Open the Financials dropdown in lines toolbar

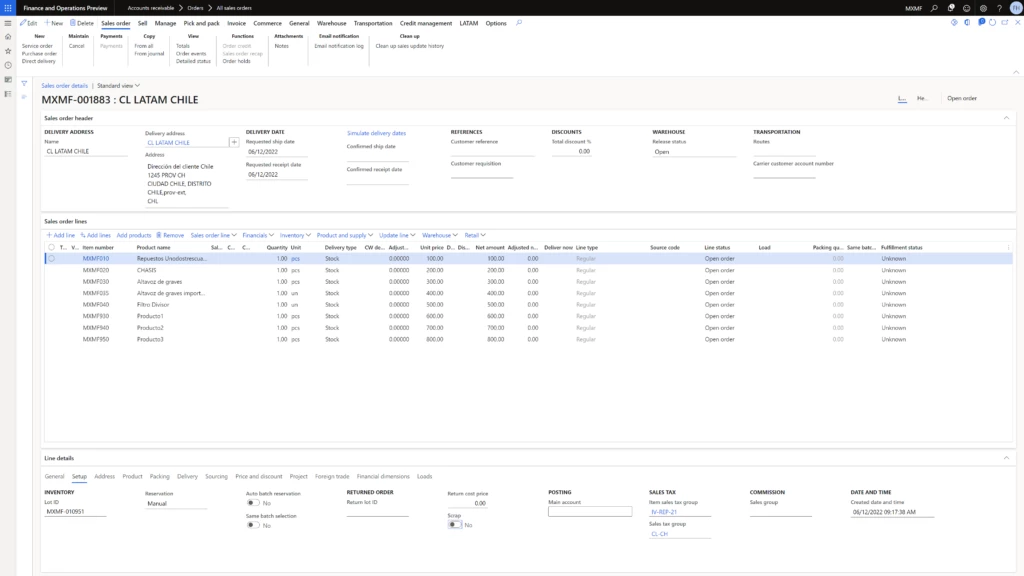pyautogui.click(x=257, y=235)
